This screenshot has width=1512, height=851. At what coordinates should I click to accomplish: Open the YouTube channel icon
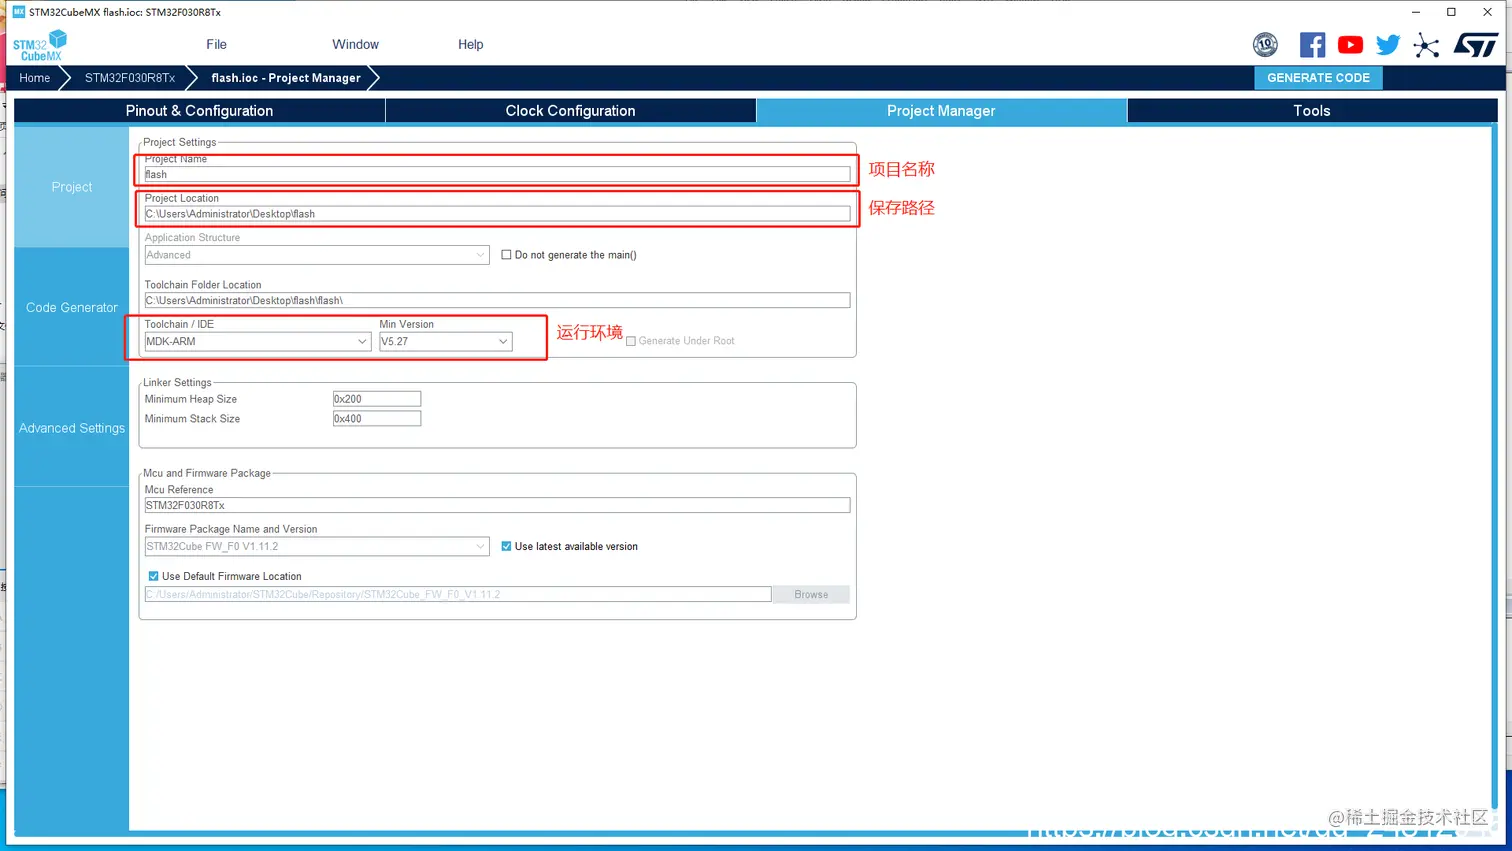click(1350, 44)
